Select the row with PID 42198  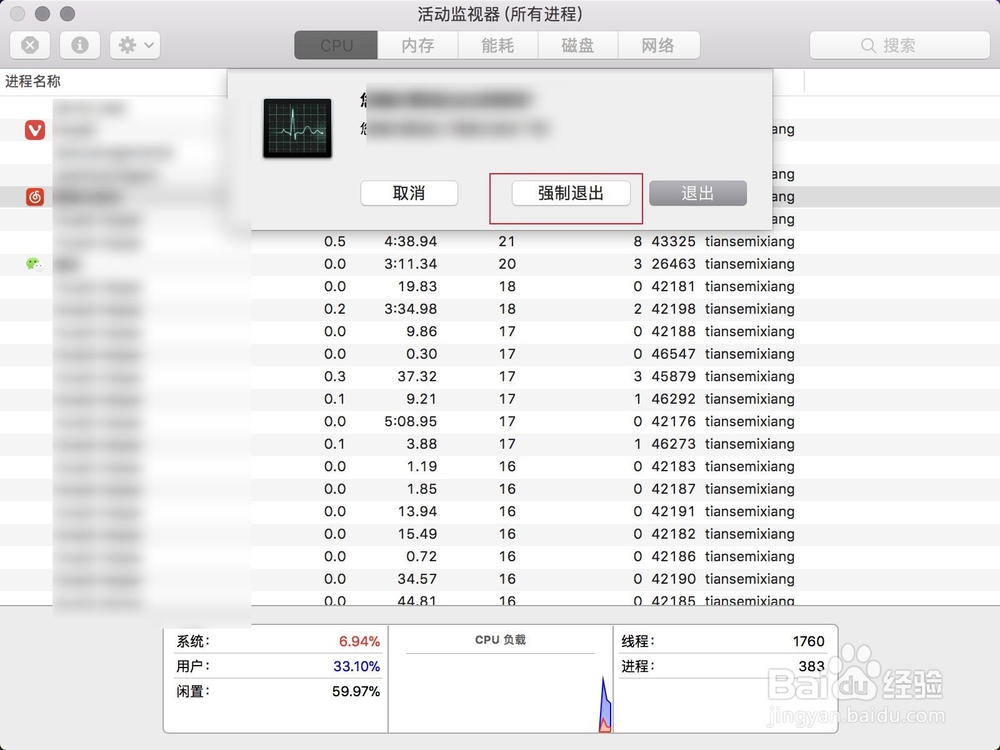[x=500, y=309]
